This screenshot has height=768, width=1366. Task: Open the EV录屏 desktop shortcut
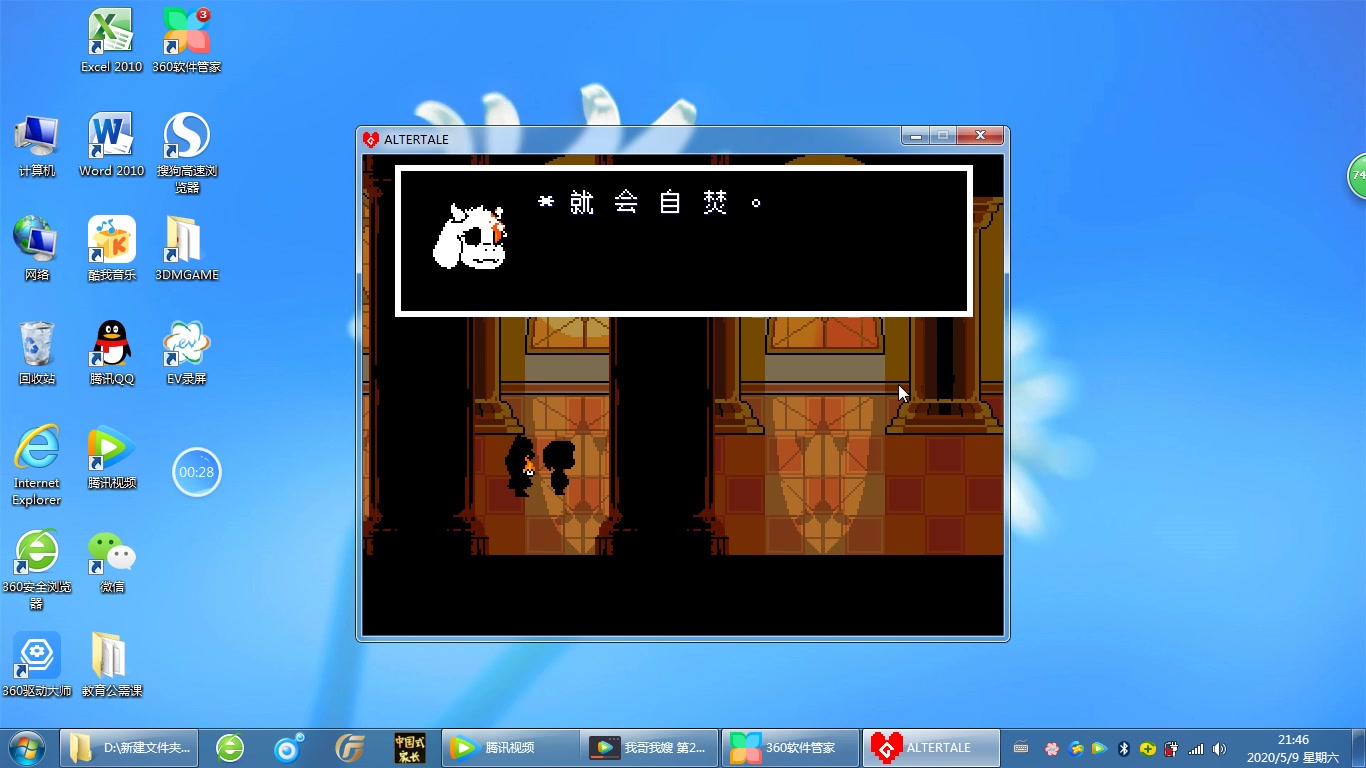(187, 353)
